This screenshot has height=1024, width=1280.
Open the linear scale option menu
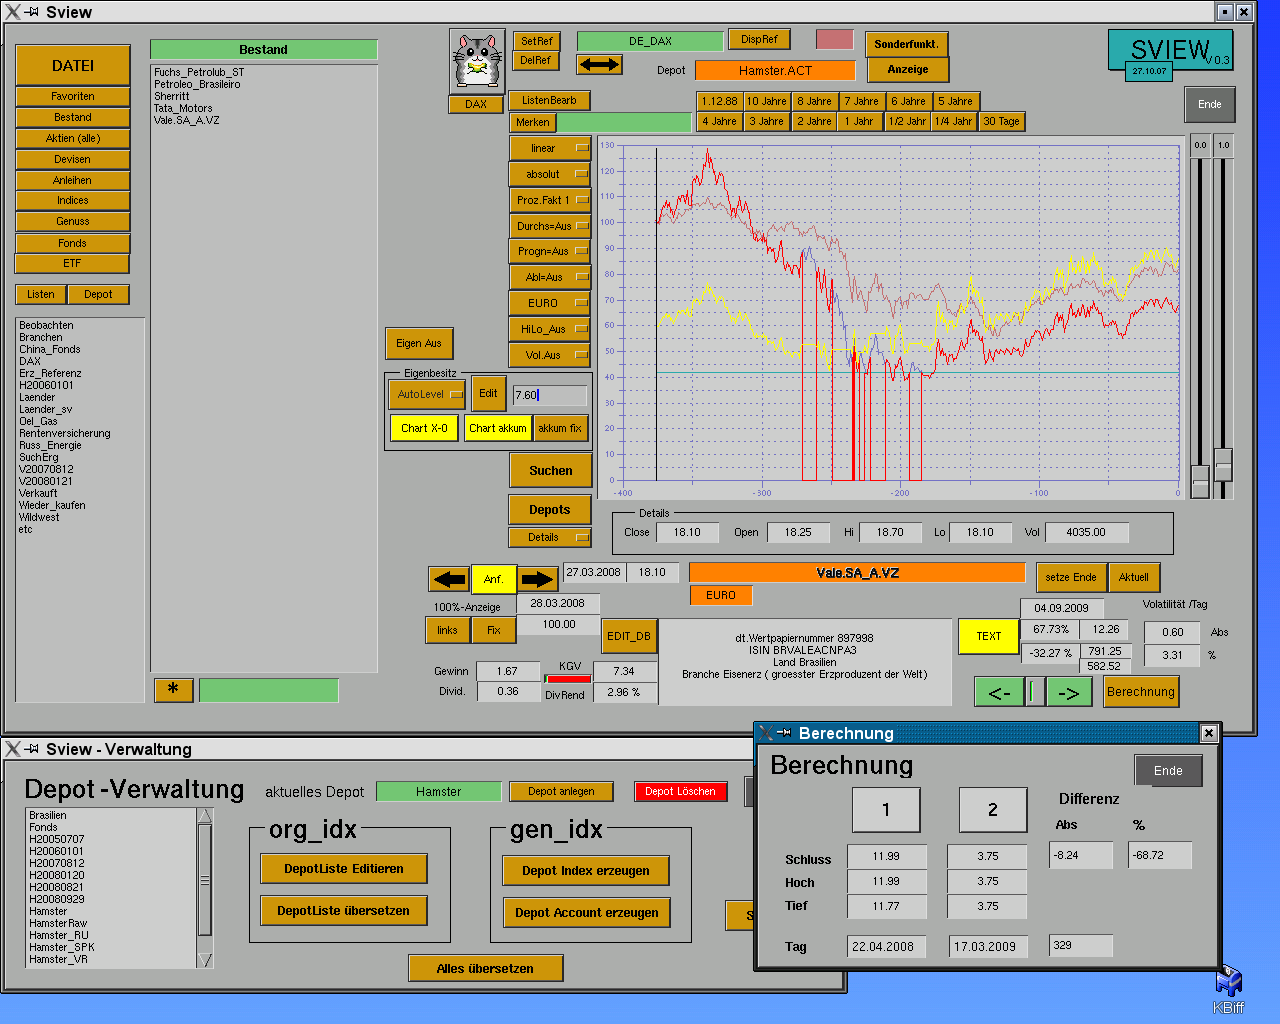[x=549, y=148]
